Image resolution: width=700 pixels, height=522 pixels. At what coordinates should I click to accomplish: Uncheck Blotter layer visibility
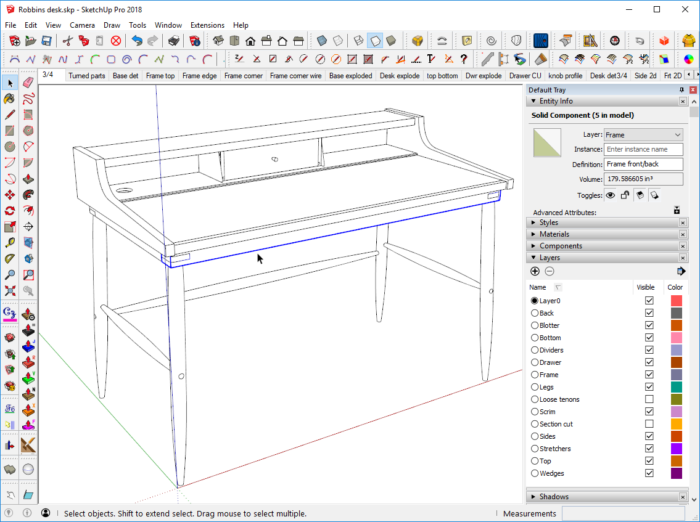click(649, 326)
